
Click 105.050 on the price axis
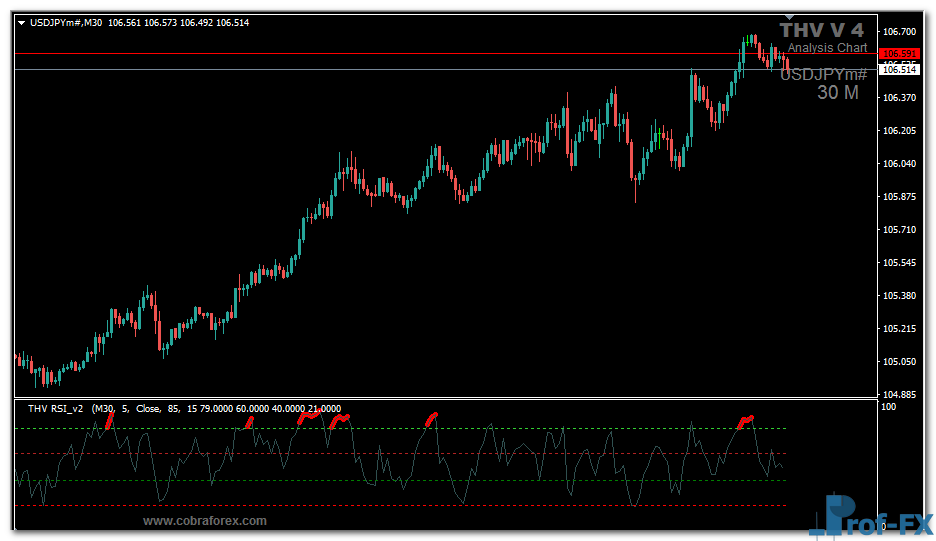tap(900, 362)
